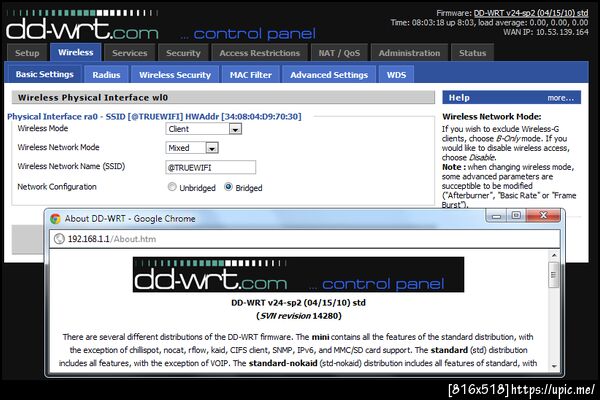Minimize the About DD-WRT window
The width and height of the screenshot is (600, 400).
pyautogui.click(x=496, y=216)
